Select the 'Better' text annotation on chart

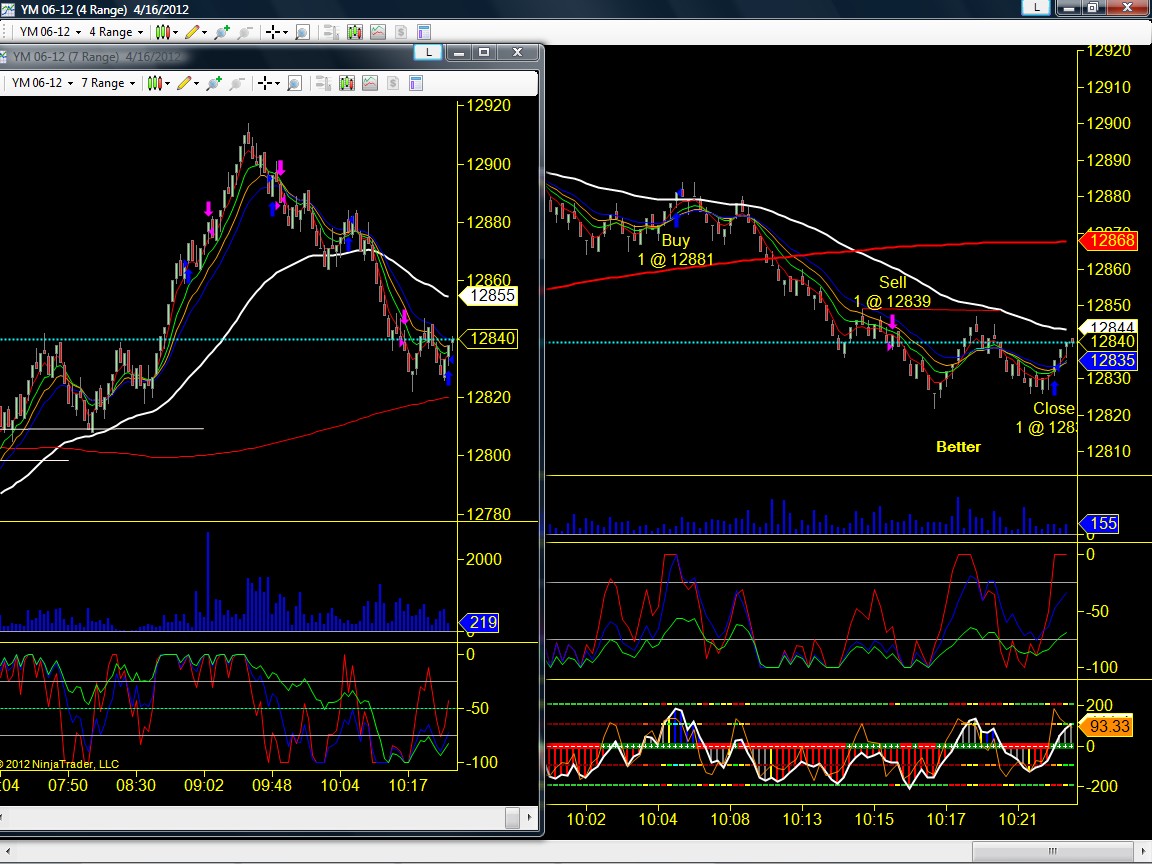click(x=958, y=447)
